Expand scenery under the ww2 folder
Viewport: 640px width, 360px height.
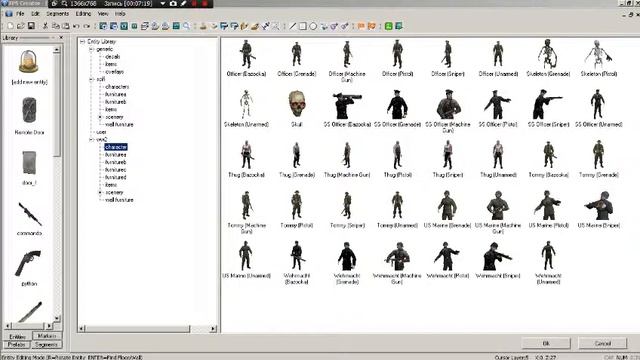pyautogui.click(x=100, y=192)
